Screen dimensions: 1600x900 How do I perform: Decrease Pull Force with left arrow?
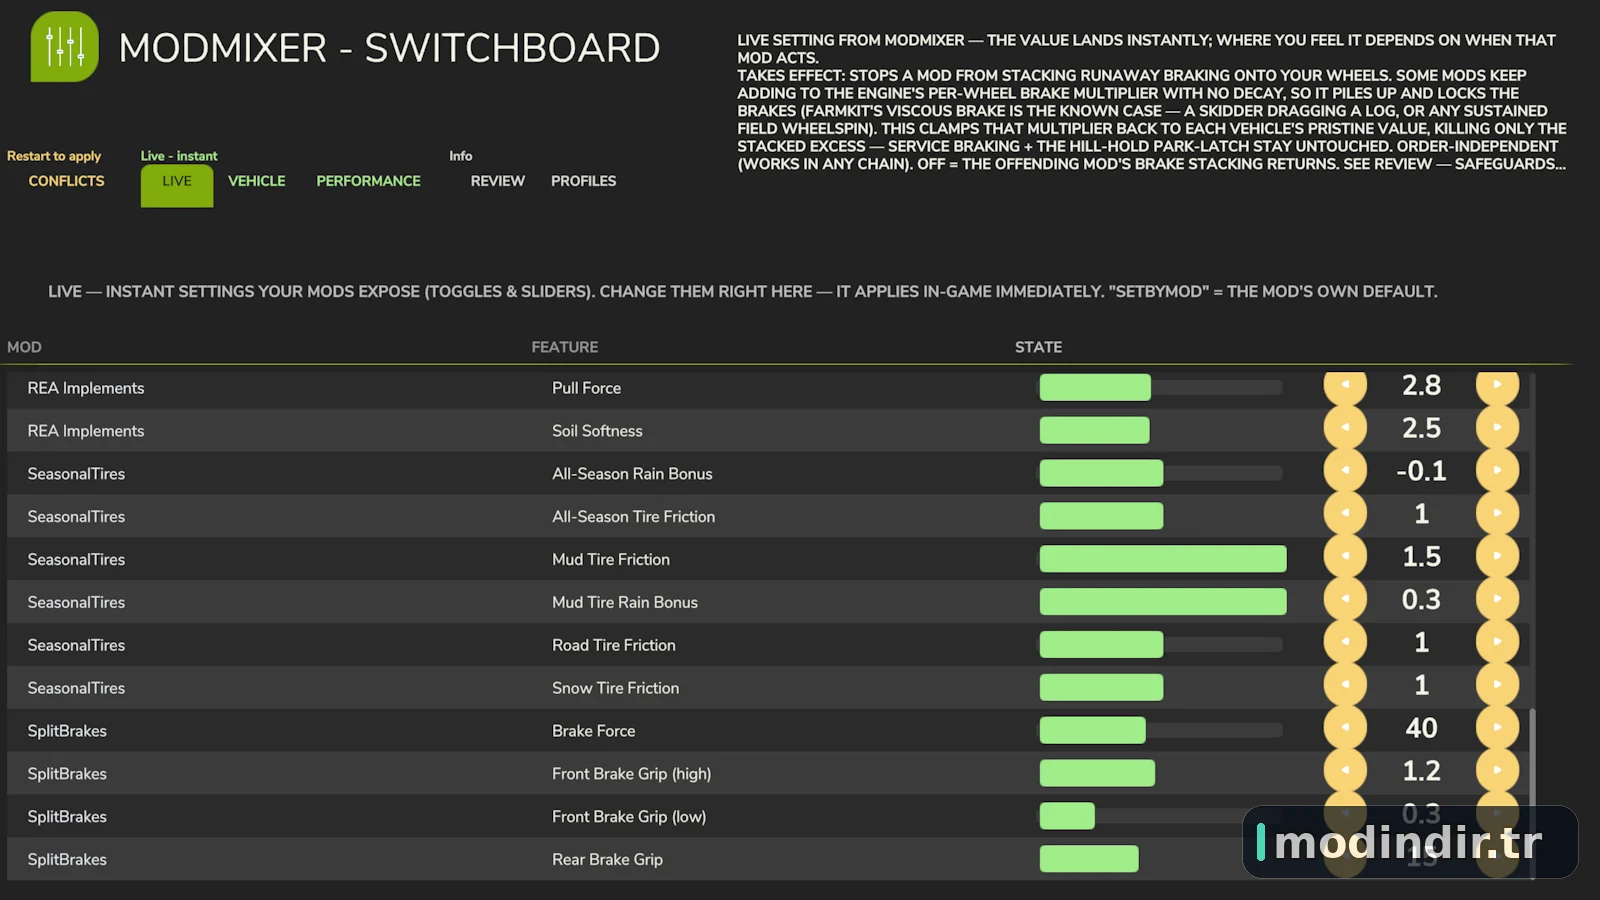[1345, 385]
